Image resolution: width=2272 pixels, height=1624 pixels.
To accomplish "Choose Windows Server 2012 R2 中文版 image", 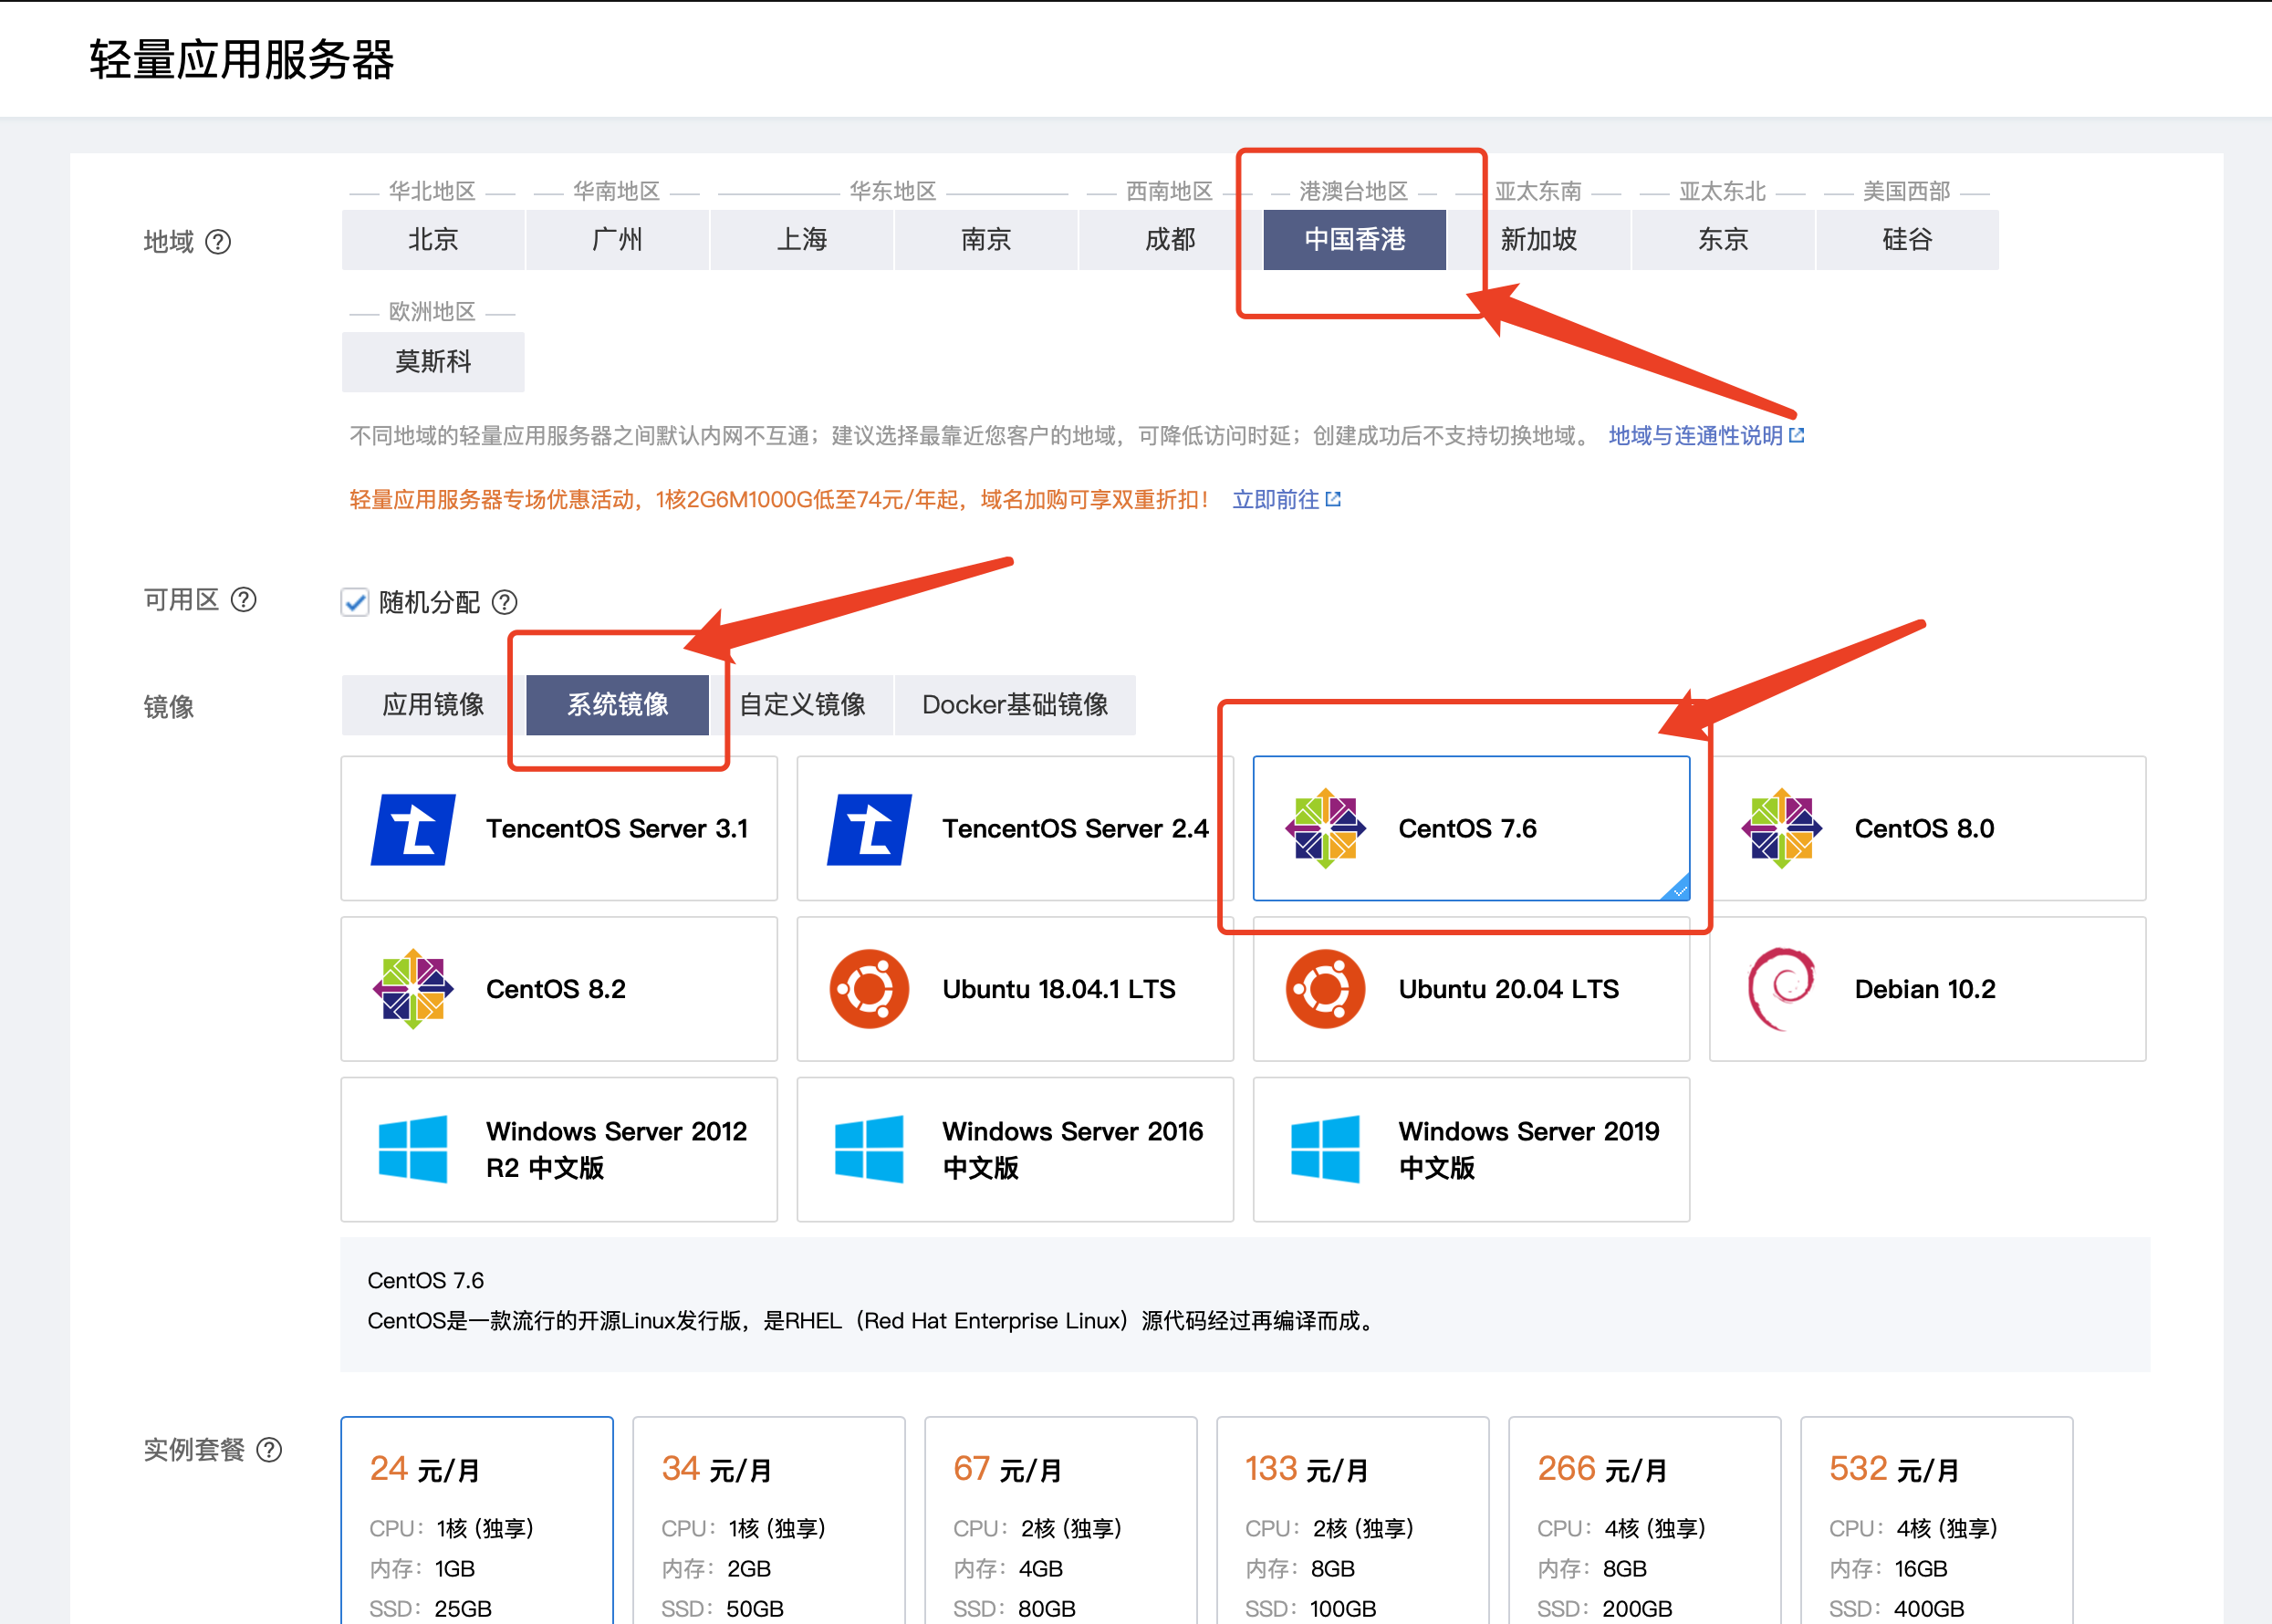I will (559, 1149).
